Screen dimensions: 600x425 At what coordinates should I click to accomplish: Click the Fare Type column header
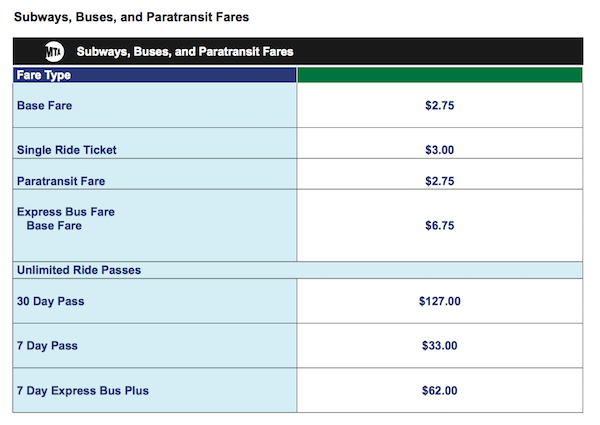pos(44,75)
